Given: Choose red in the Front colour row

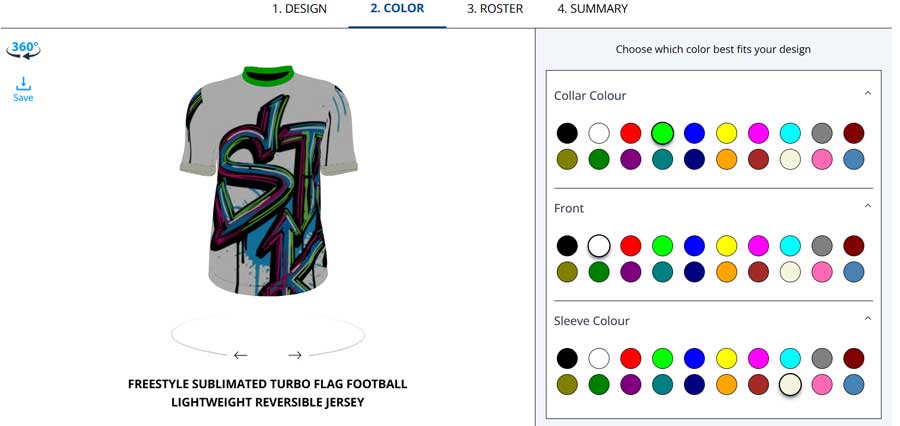Looking at the screenshot, I should point(631,245).
